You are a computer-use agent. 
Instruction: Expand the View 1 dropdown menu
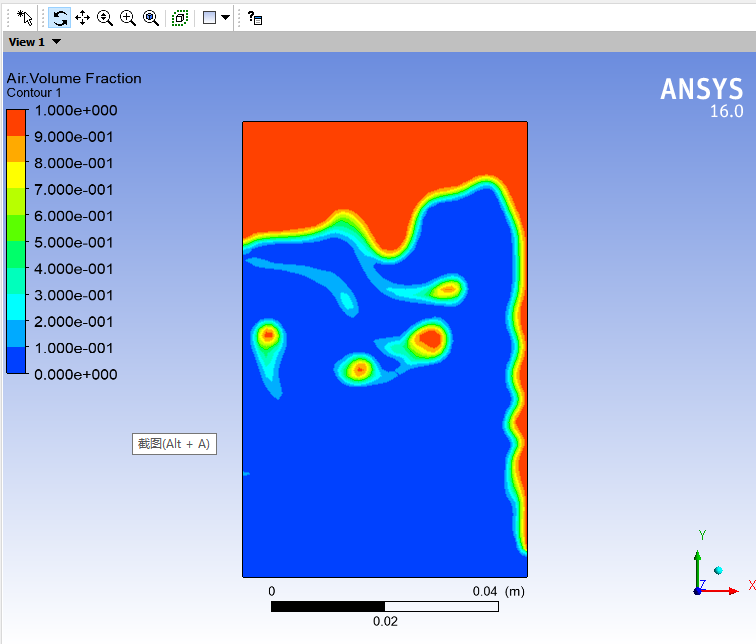tap(56, 42)
